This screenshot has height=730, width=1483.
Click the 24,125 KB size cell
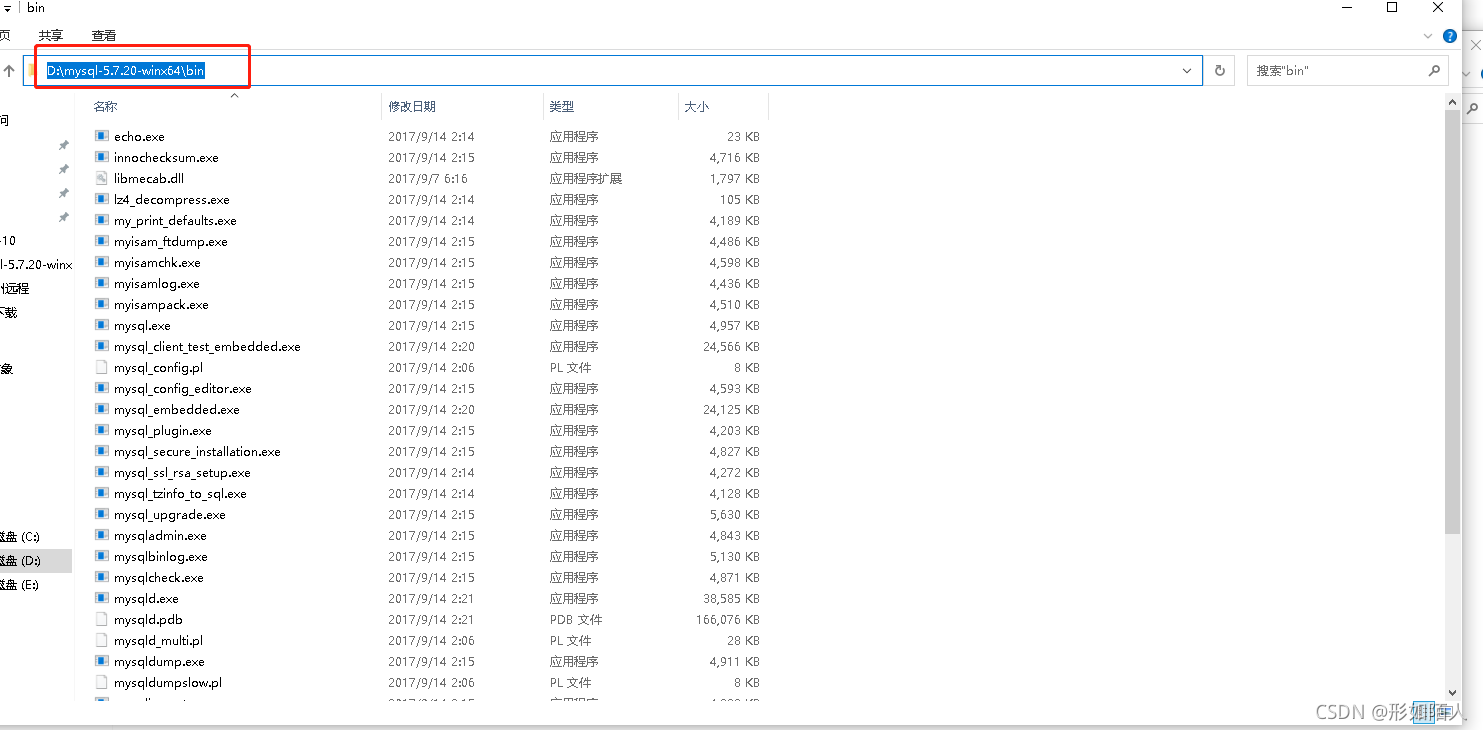point(732,409)
